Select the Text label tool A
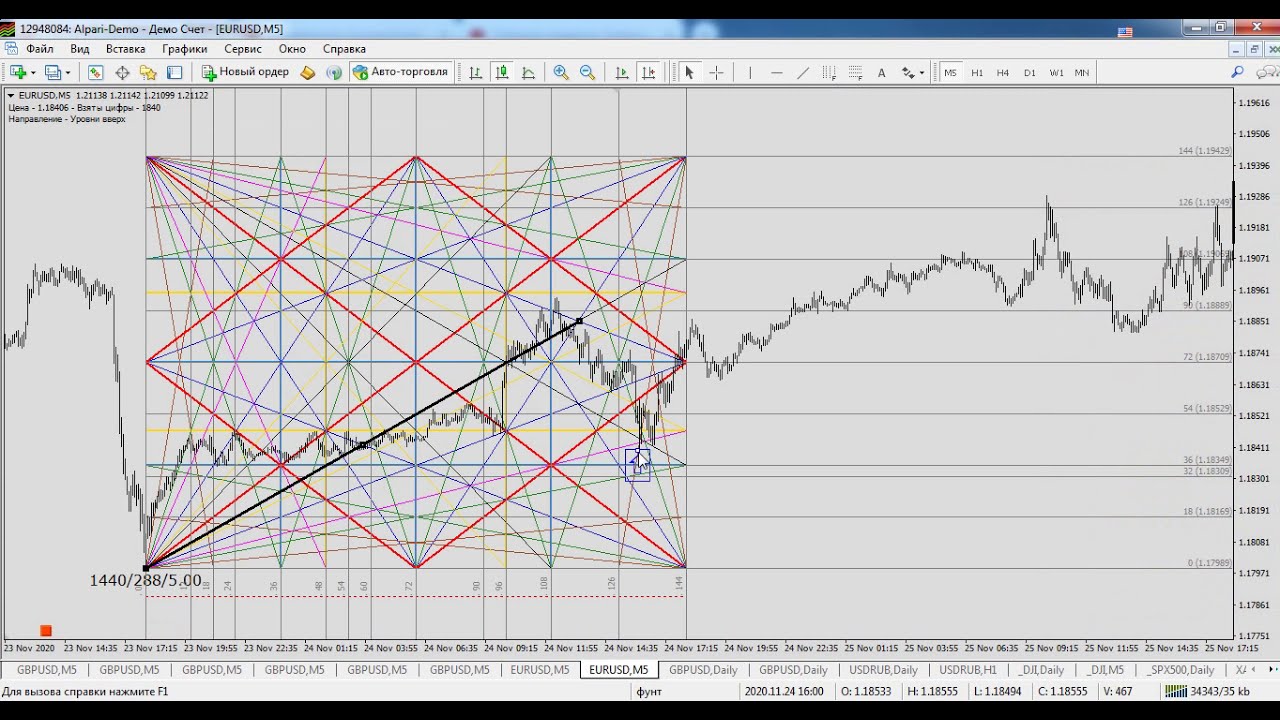The width and height of the screenshot is (1280, 720). [881, 72]
